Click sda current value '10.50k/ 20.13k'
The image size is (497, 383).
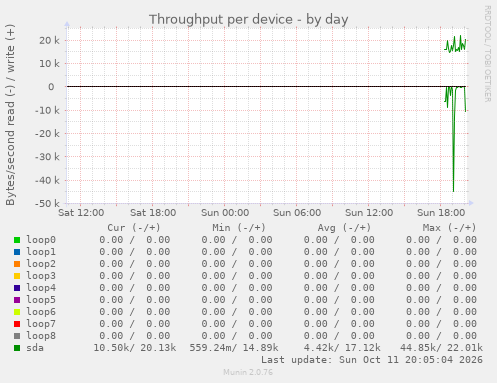point(135,348)
